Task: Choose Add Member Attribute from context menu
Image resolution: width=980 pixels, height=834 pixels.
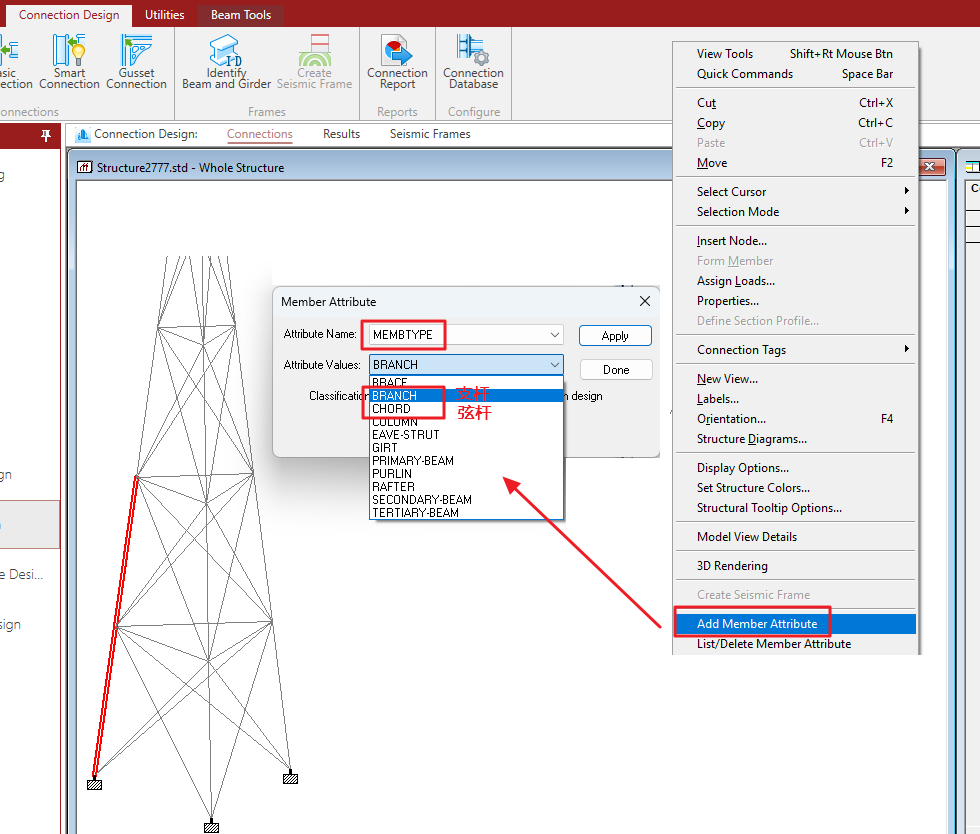Action: [757, 624]
